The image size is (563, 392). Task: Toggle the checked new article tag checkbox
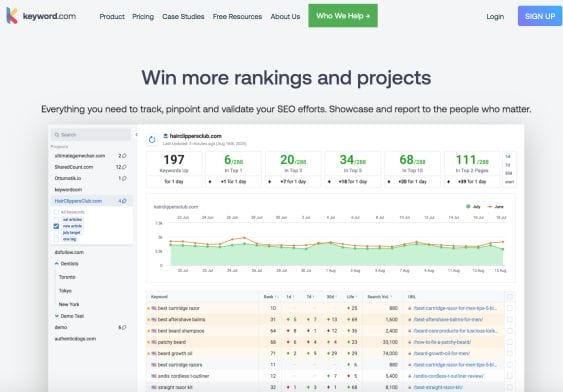click(x=56, y=226)
